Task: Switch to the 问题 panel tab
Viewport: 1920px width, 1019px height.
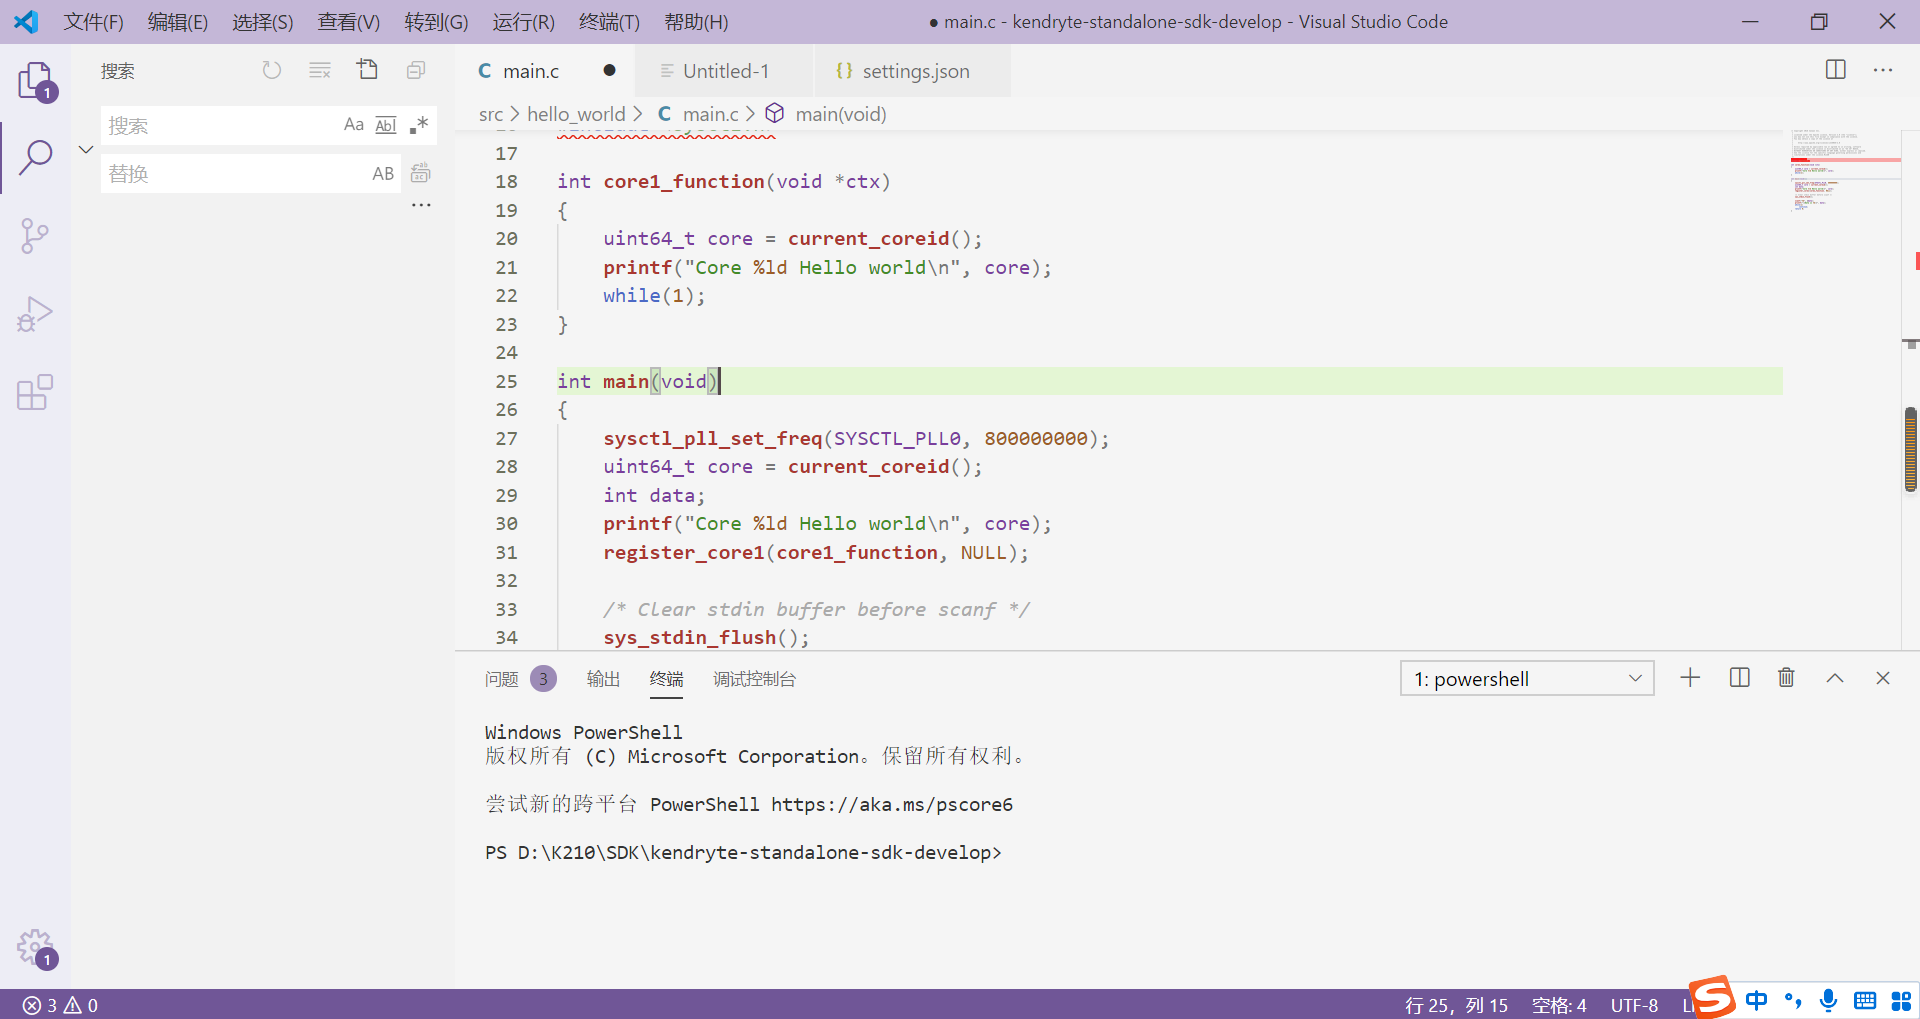Action: pos(501,679)
